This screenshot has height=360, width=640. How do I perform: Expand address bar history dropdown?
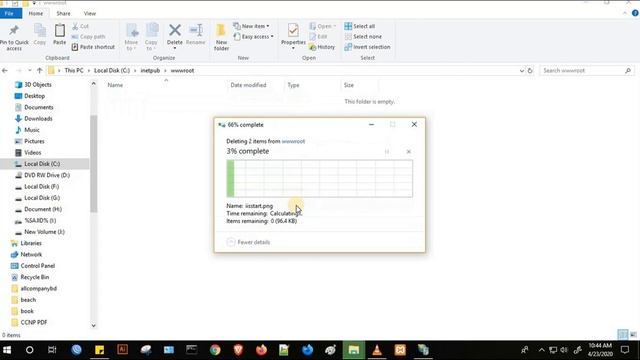tap(522, 71)
